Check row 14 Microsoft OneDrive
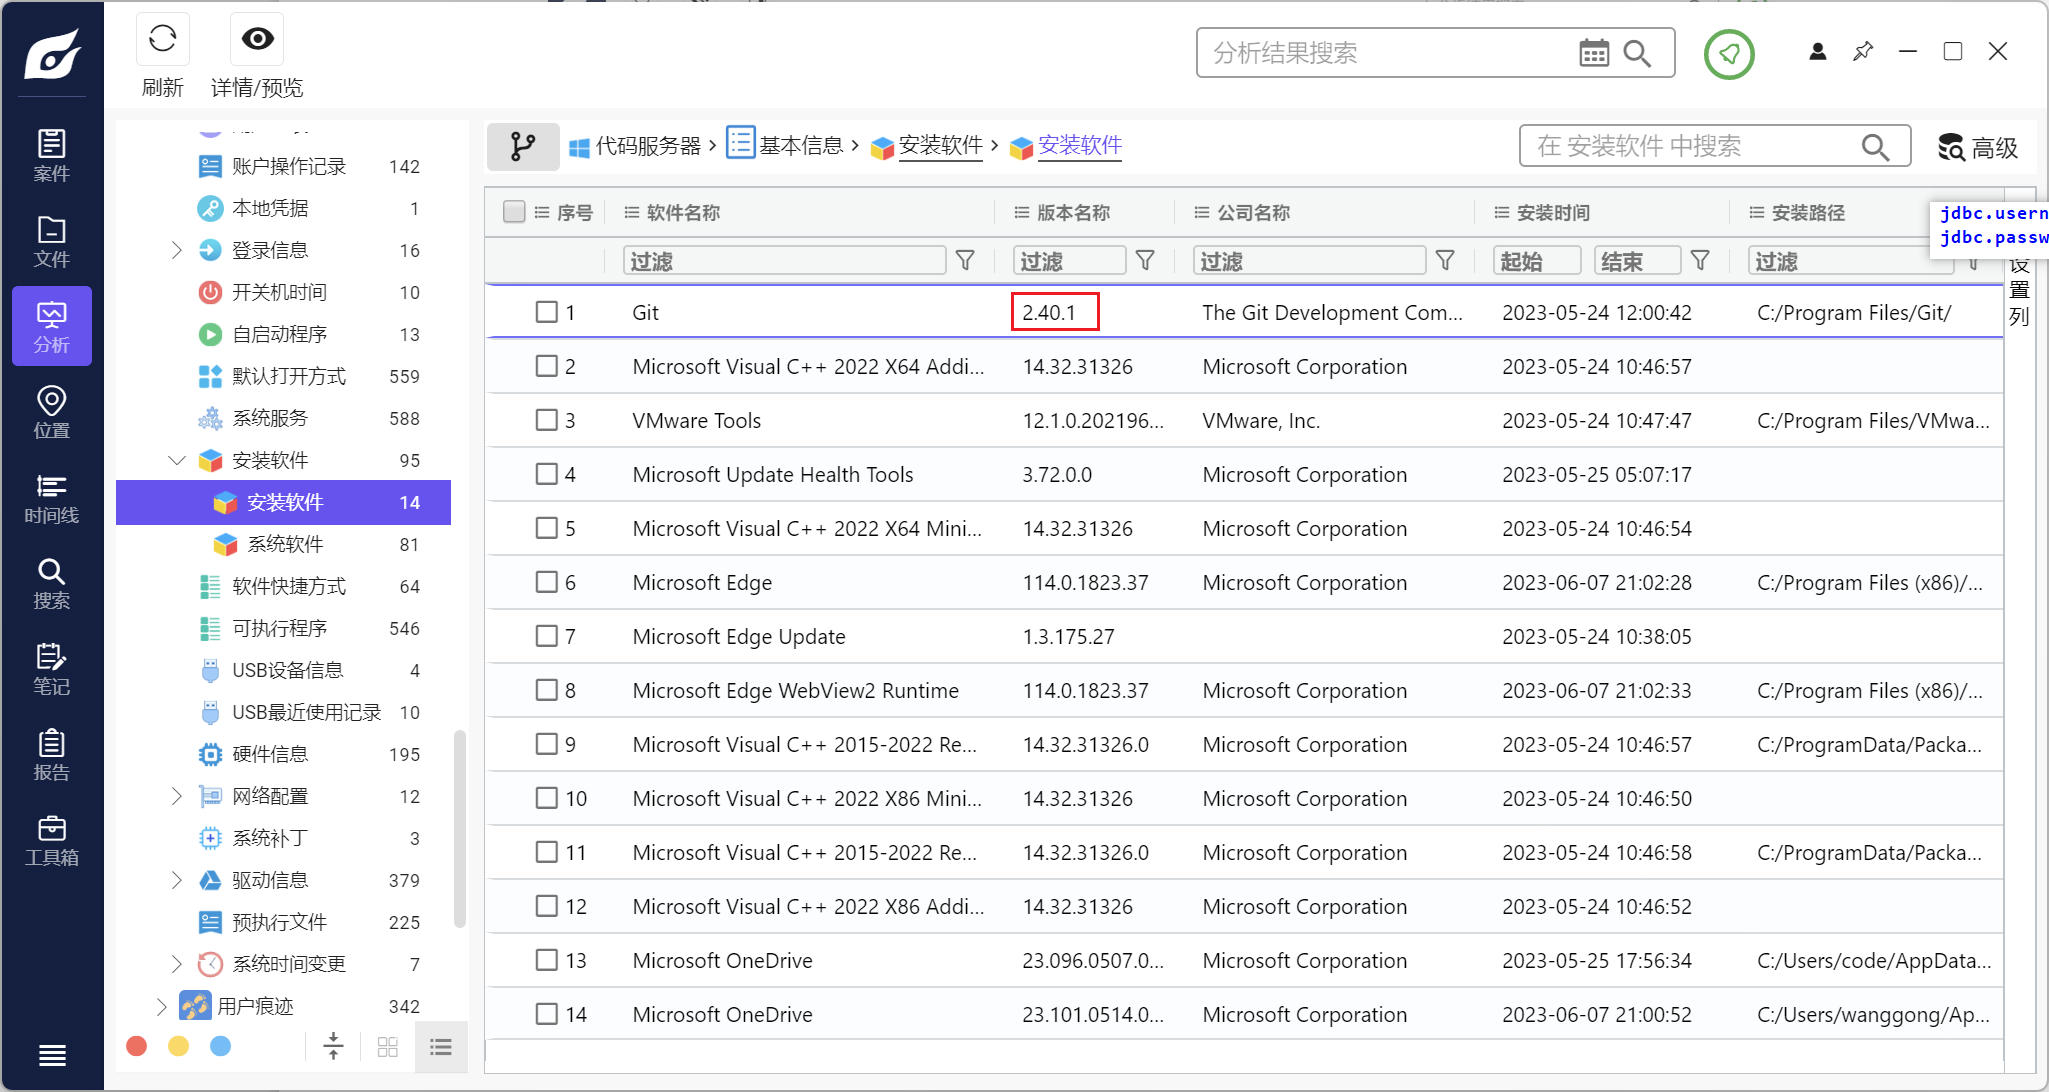The width and height of the screenshot is (2049, 1092). (x=546, y=1014)
